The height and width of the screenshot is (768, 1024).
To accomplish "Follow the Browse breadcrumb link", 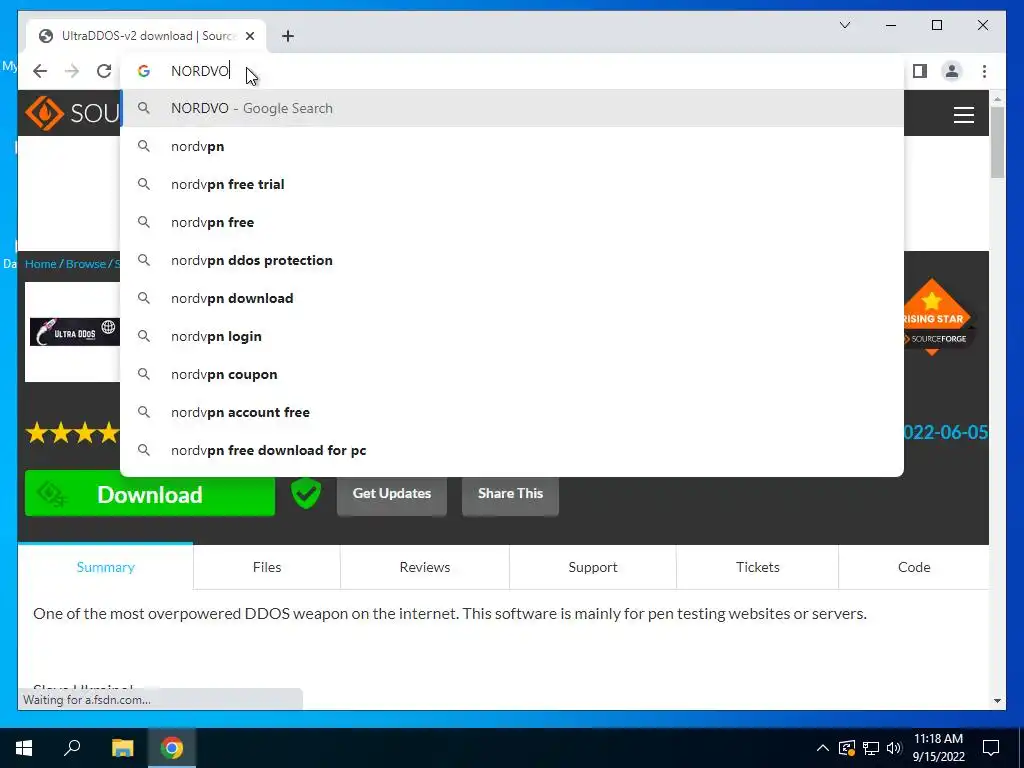I will pyautogui.click(x=86, y=264).
